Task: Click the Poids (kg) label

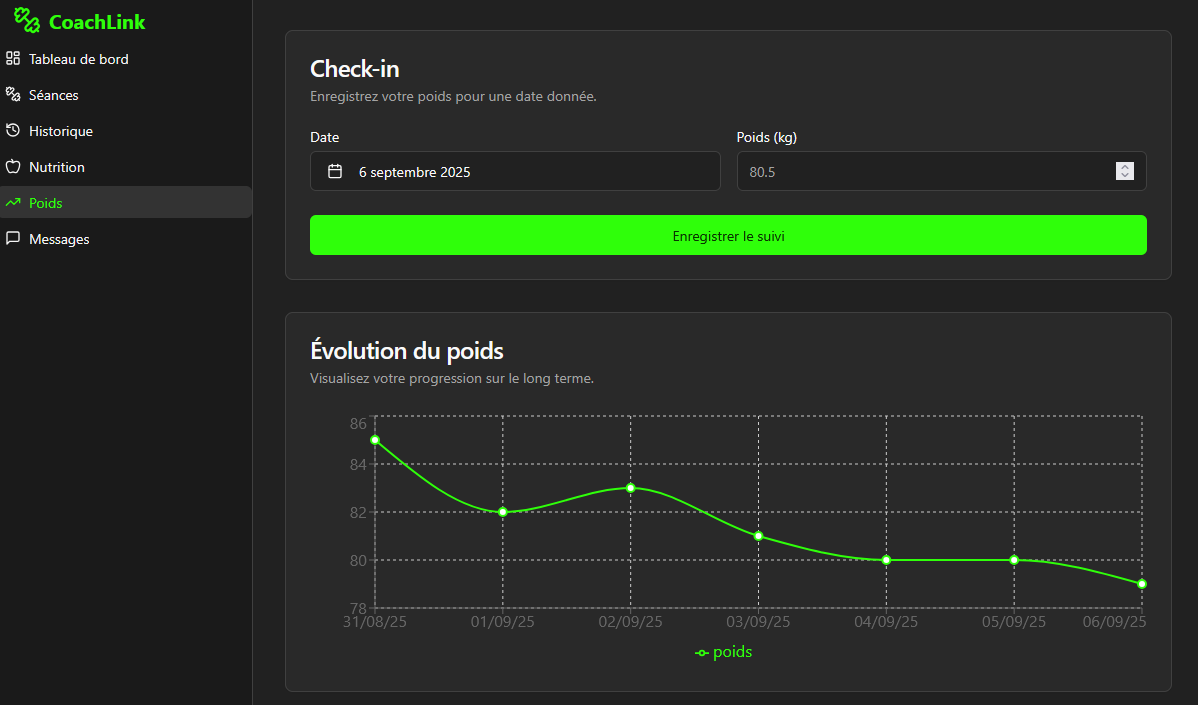Action: (766, 137)
